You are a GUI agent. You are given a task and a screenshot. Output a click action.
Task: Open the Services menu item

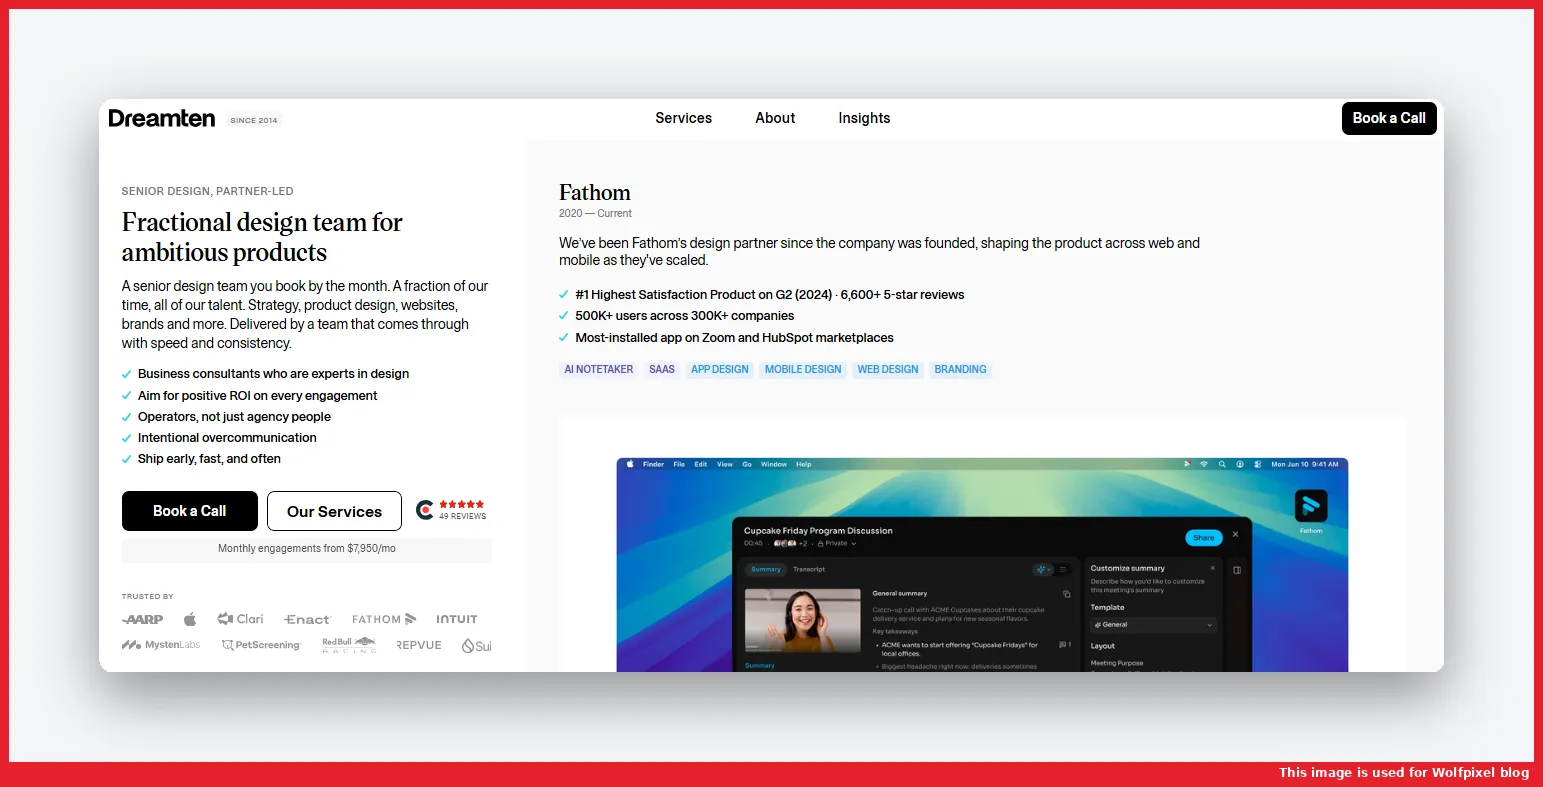click(x=684, y=118)
